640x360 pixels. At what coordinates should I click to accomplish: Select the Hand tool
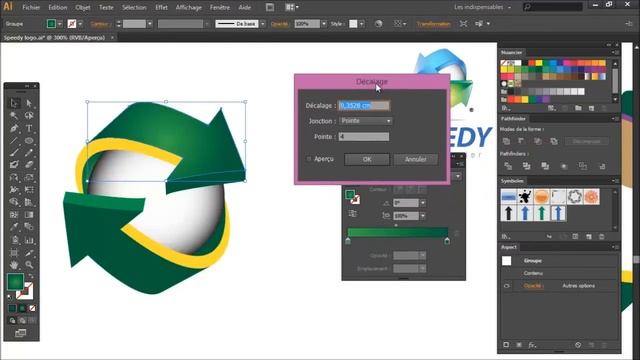pyautogui.click(x=14, y=265)
